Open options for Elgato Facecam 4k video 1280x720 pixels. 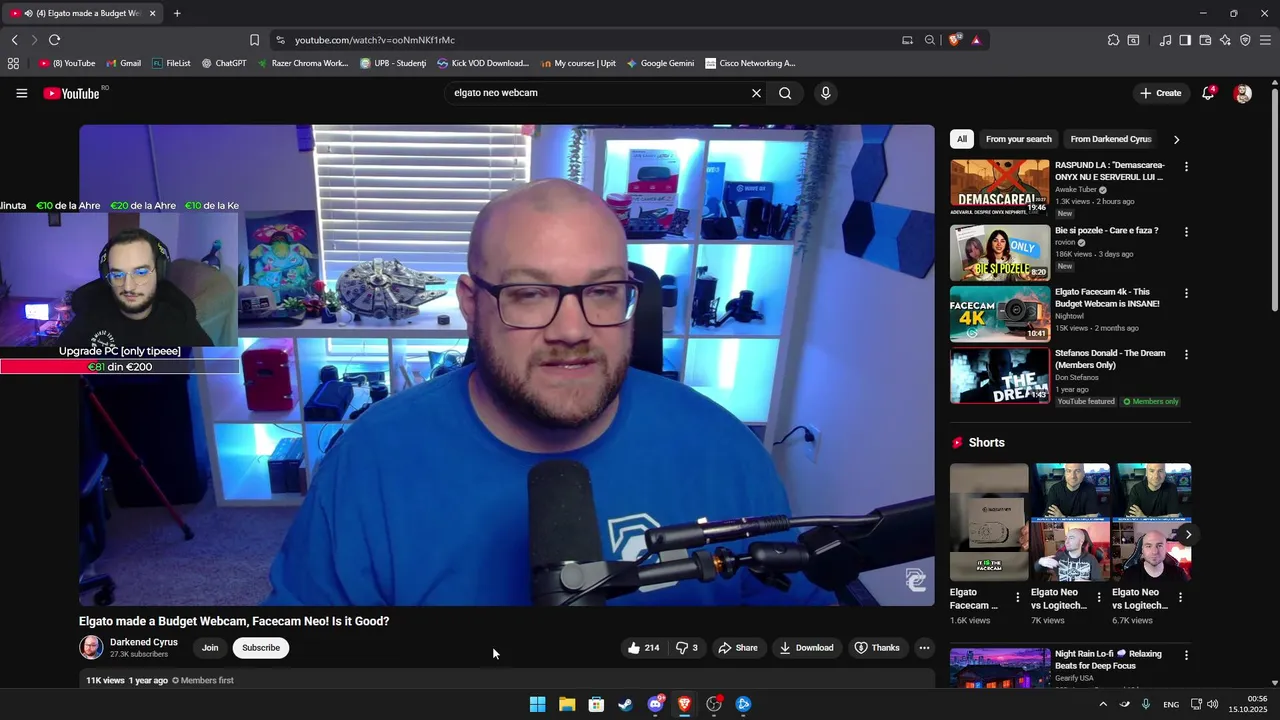(x=1186, y=294)
